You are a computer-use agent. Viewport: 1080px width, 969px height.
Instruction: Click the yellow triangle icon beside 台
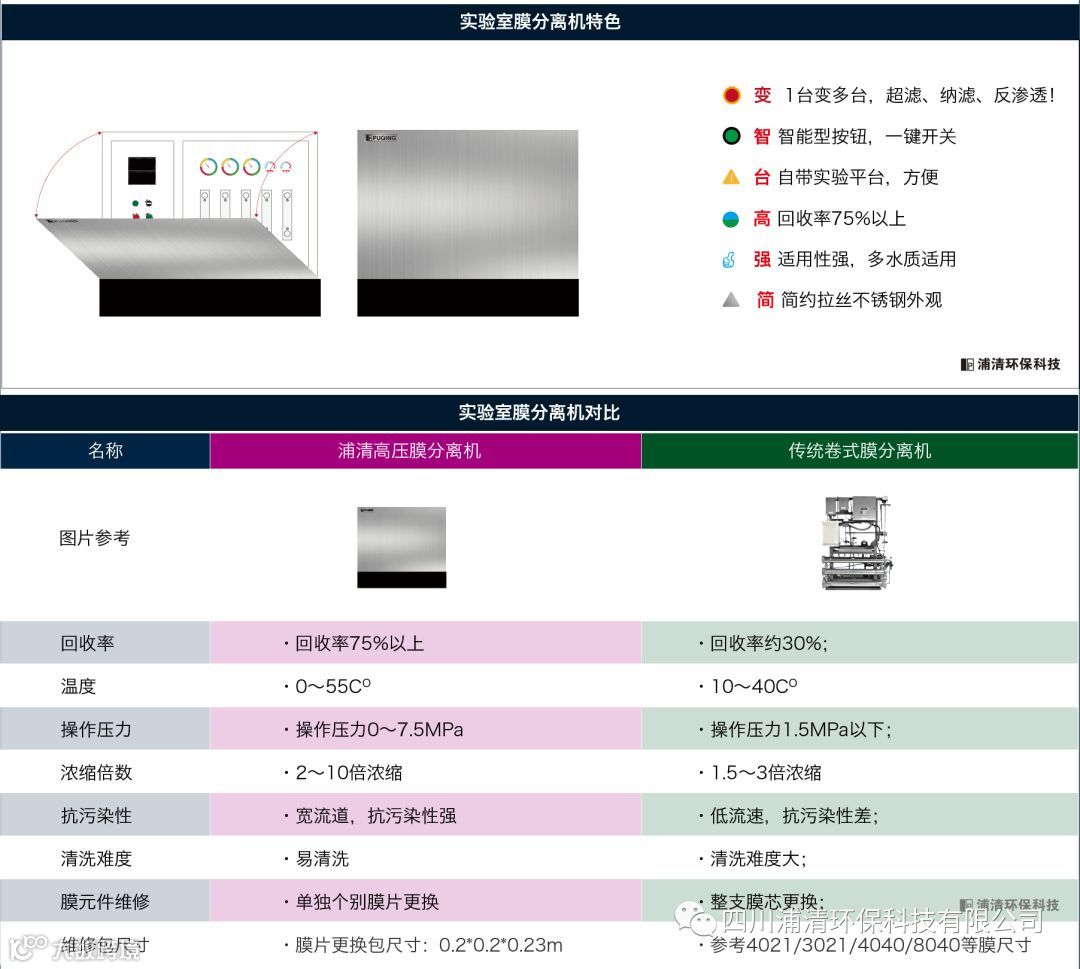pyautogui.click(x=731, y=177)
